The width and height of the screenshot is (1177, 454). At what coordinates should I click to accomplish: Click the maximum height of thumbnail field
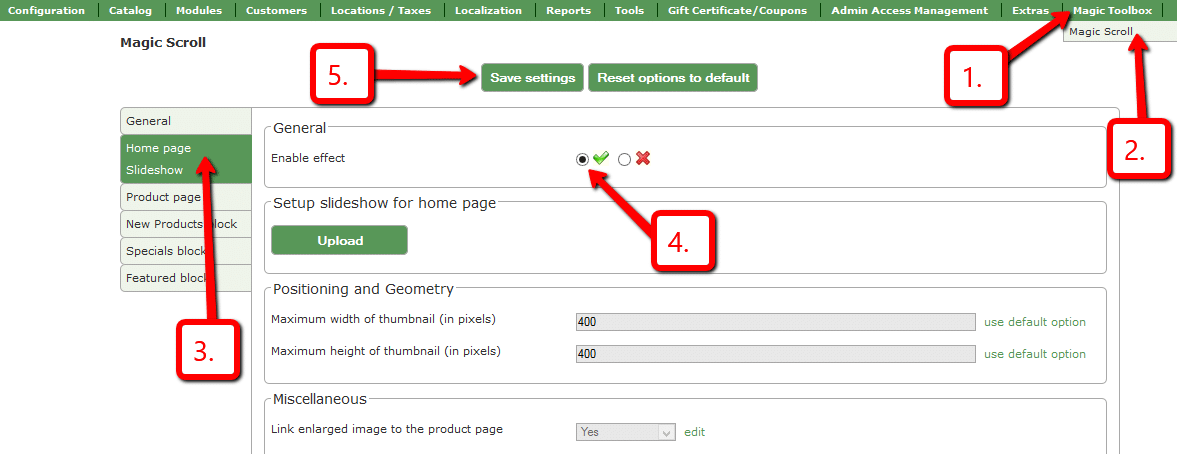(x=775, y=353)
